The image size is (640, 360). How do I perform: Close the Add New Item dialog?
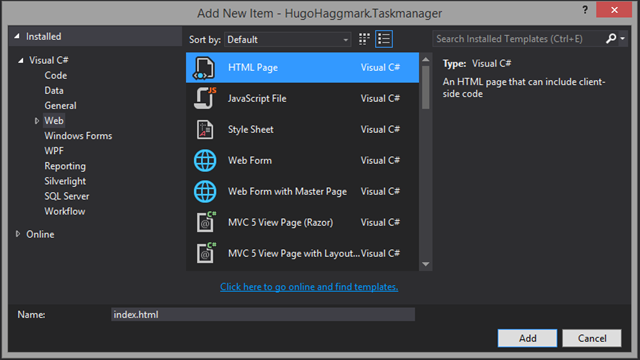tap(614, 10)
